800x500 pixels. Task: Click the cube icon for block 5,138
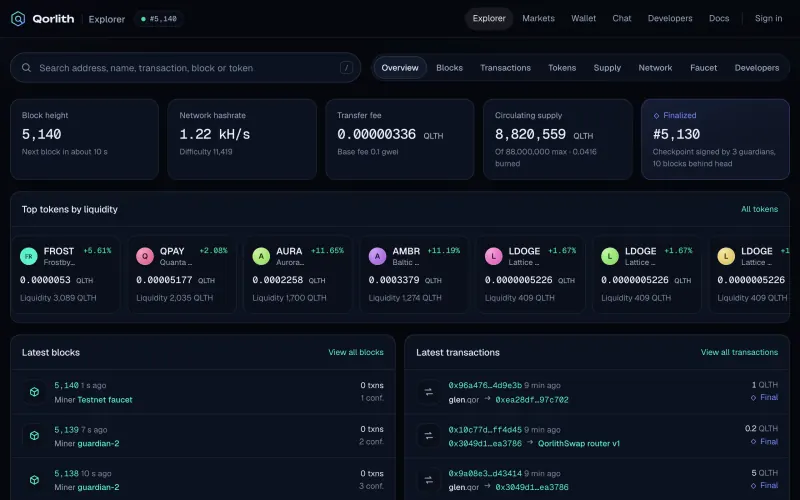coord(34,480)
